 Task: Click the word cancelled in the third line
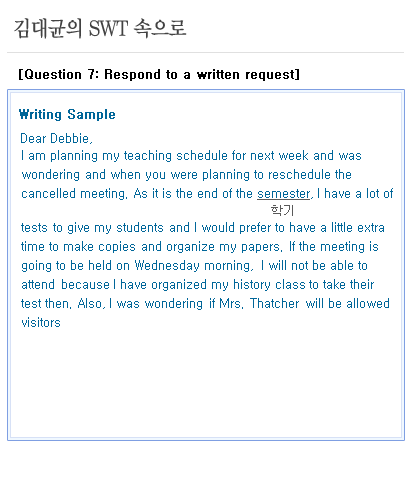tap(49, 194)
